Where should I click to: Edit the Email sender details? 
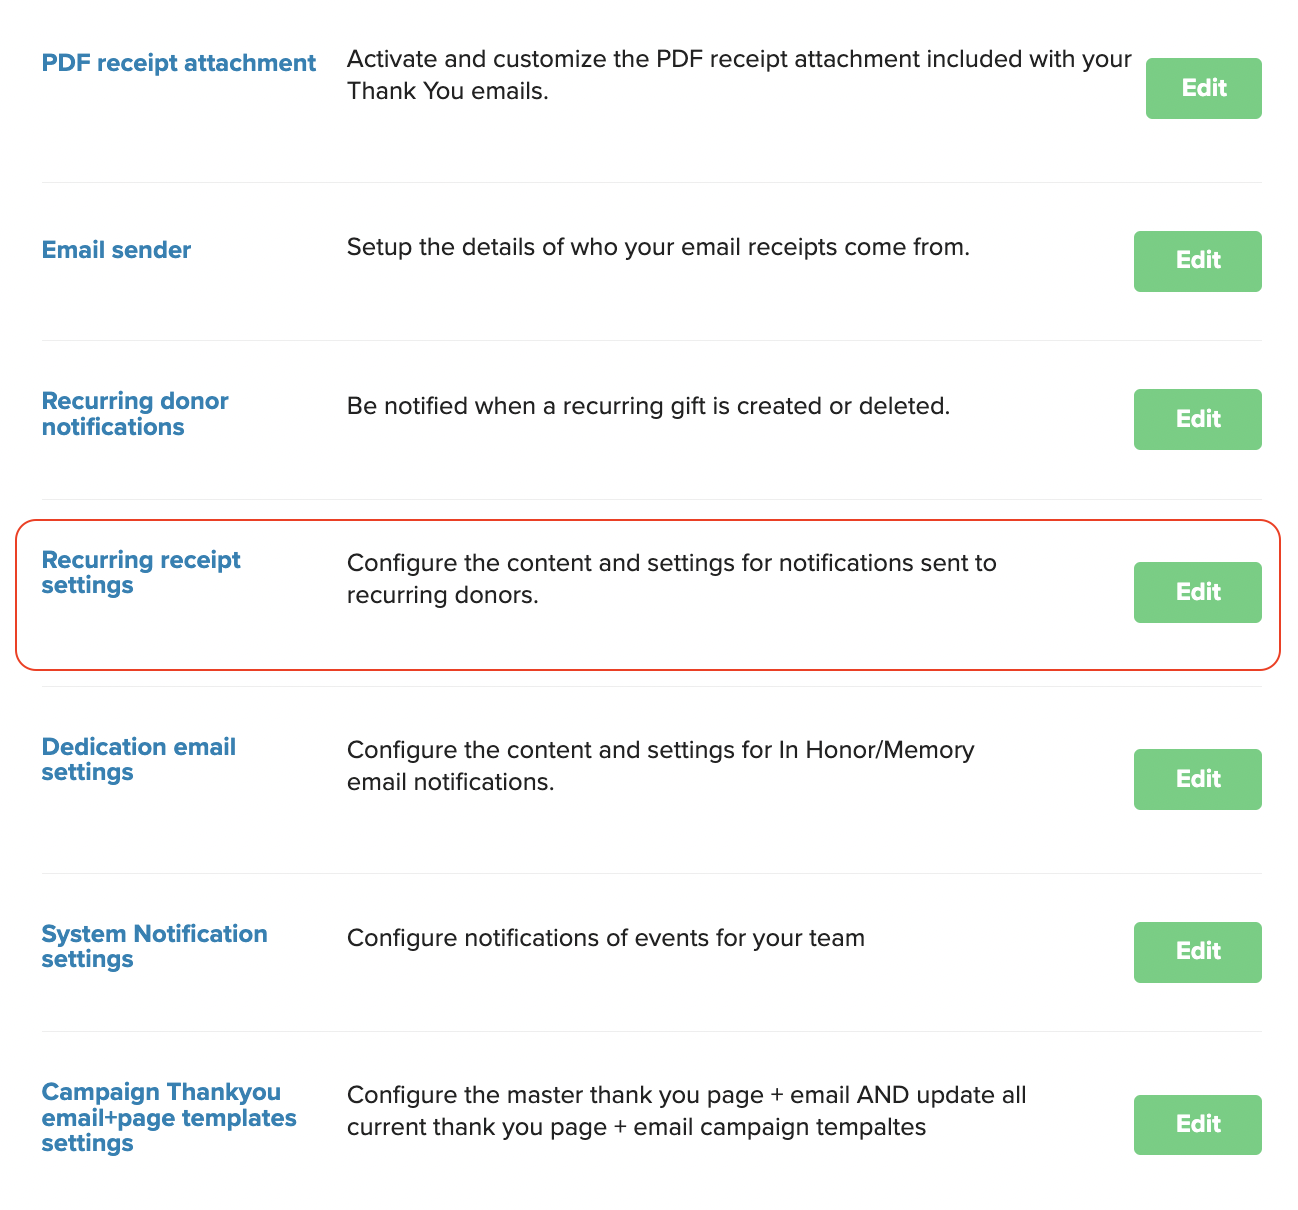click(1197, 261)
